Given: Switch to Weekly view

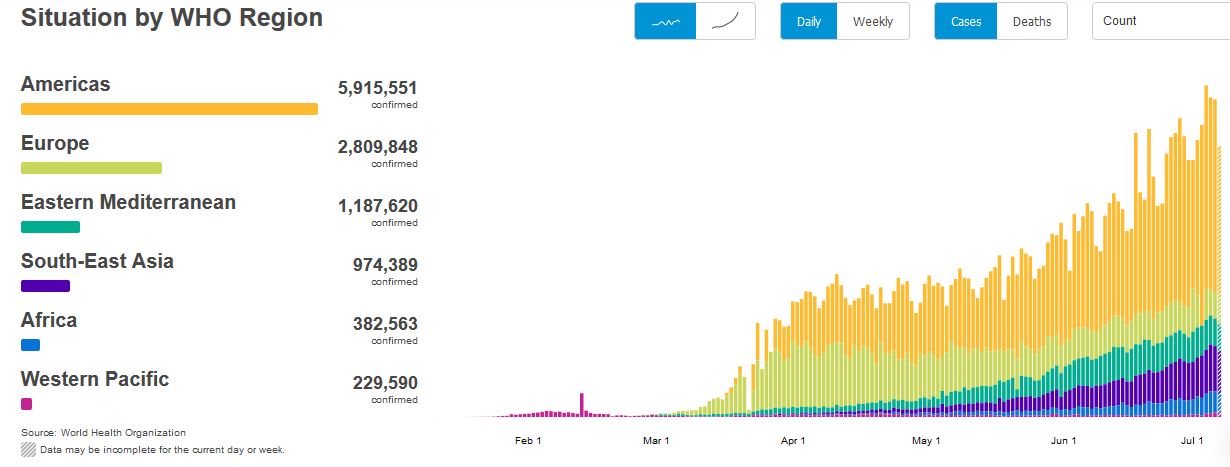Looking at the screenshot, I should coord(872,22).
